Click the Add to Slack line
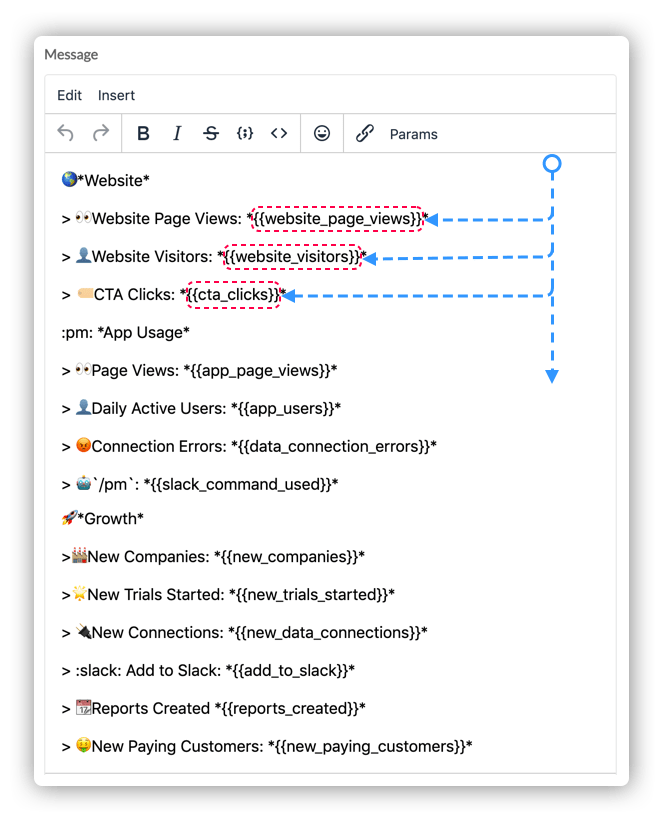662x827 pixels. point(208,671)
